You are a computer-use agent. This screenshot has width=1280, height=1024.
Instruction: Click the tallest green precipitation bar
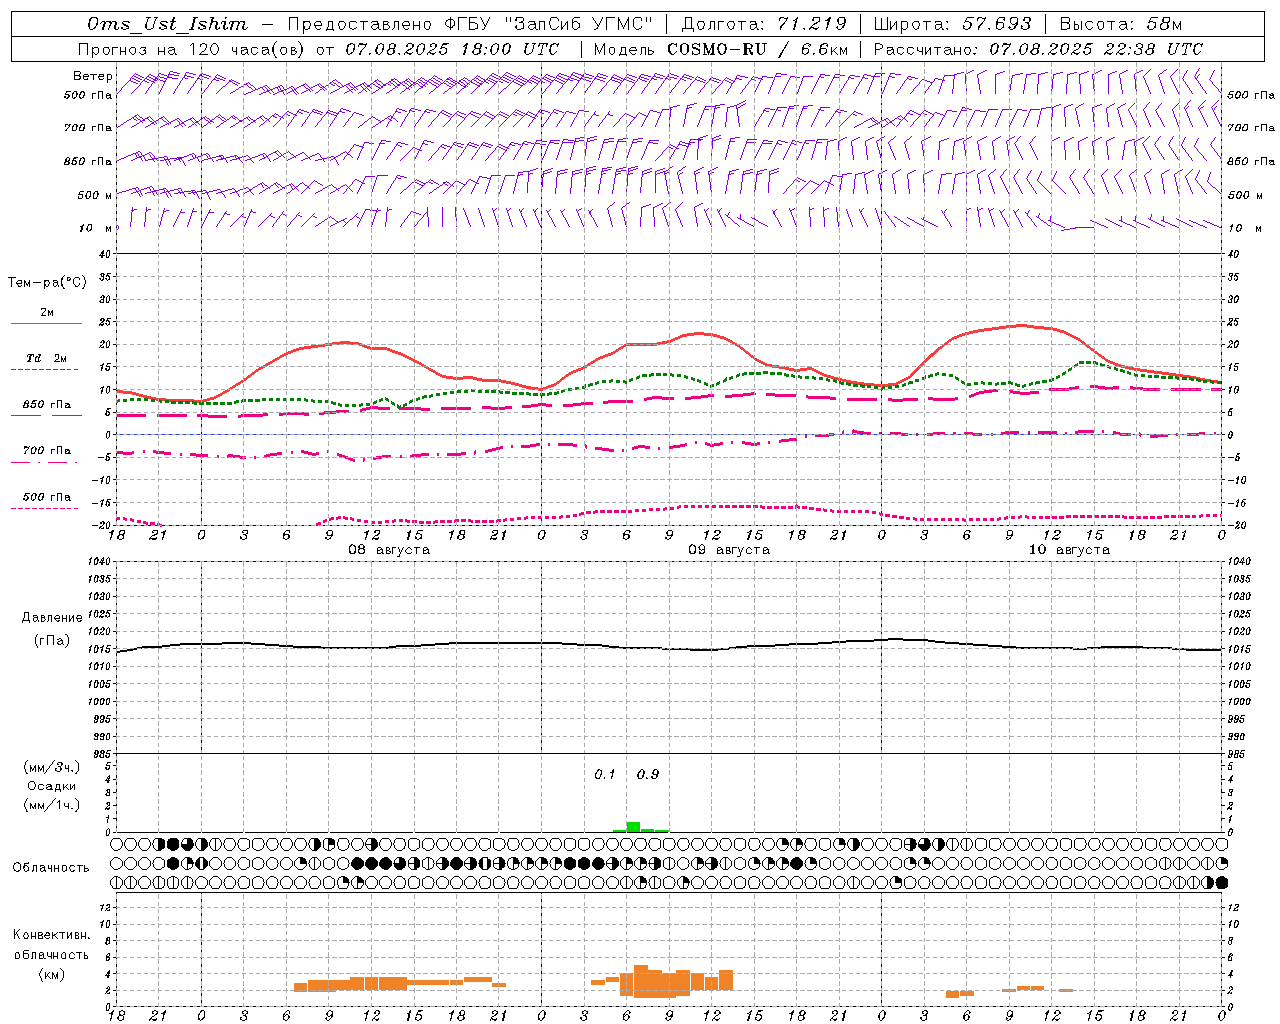coord(633,827)
